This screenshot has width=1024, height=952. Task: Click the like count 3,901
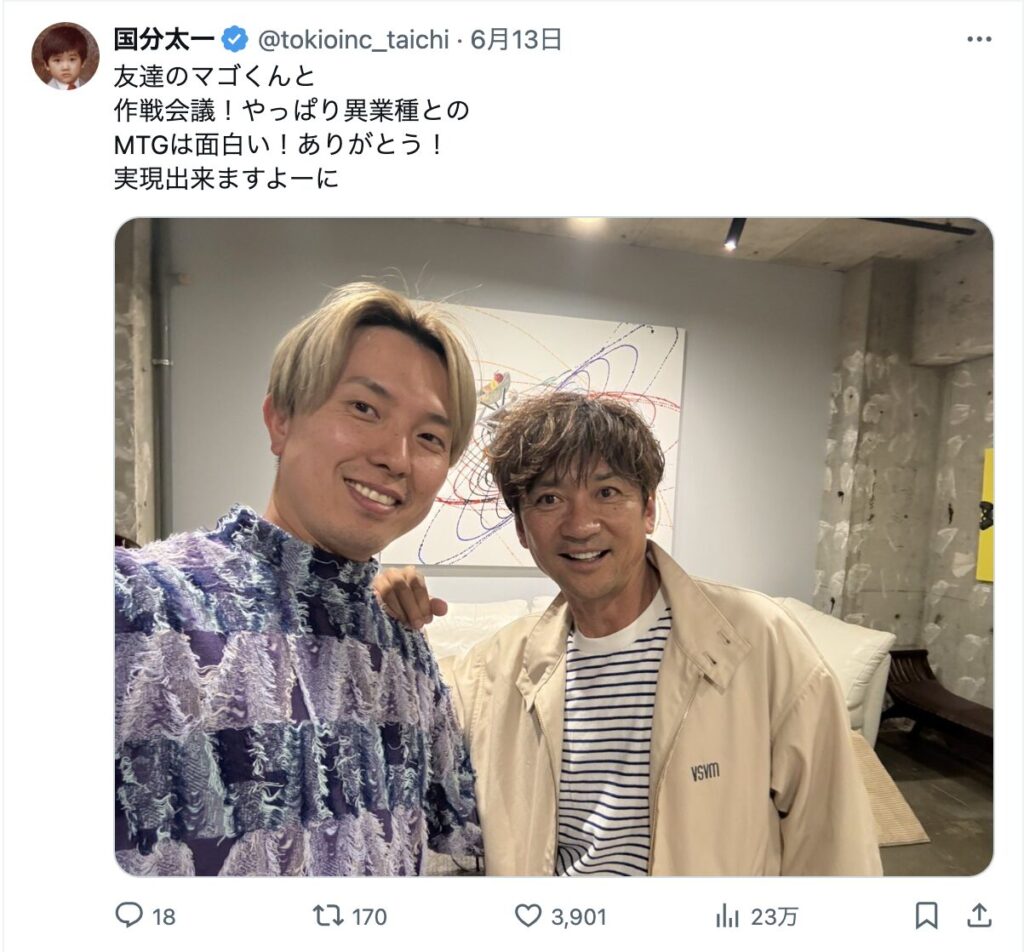click(x=579, y=917)
